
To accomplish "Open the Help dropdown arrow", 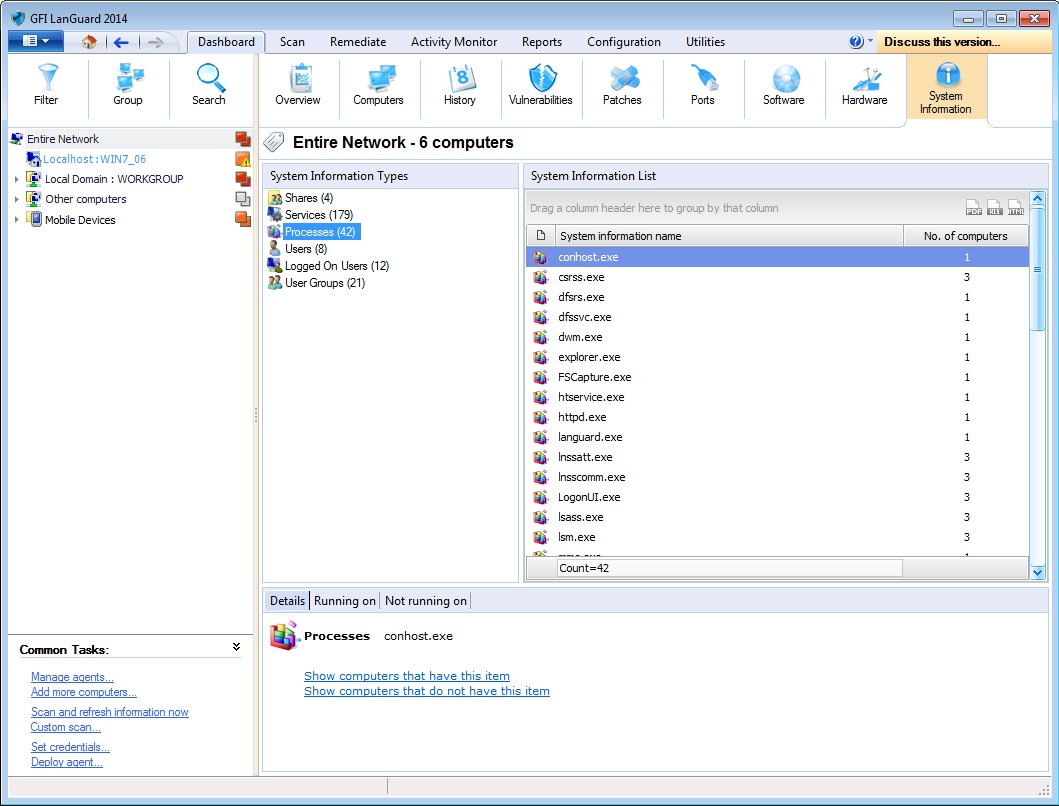I will pyautogui.click(x=870, y=41).
